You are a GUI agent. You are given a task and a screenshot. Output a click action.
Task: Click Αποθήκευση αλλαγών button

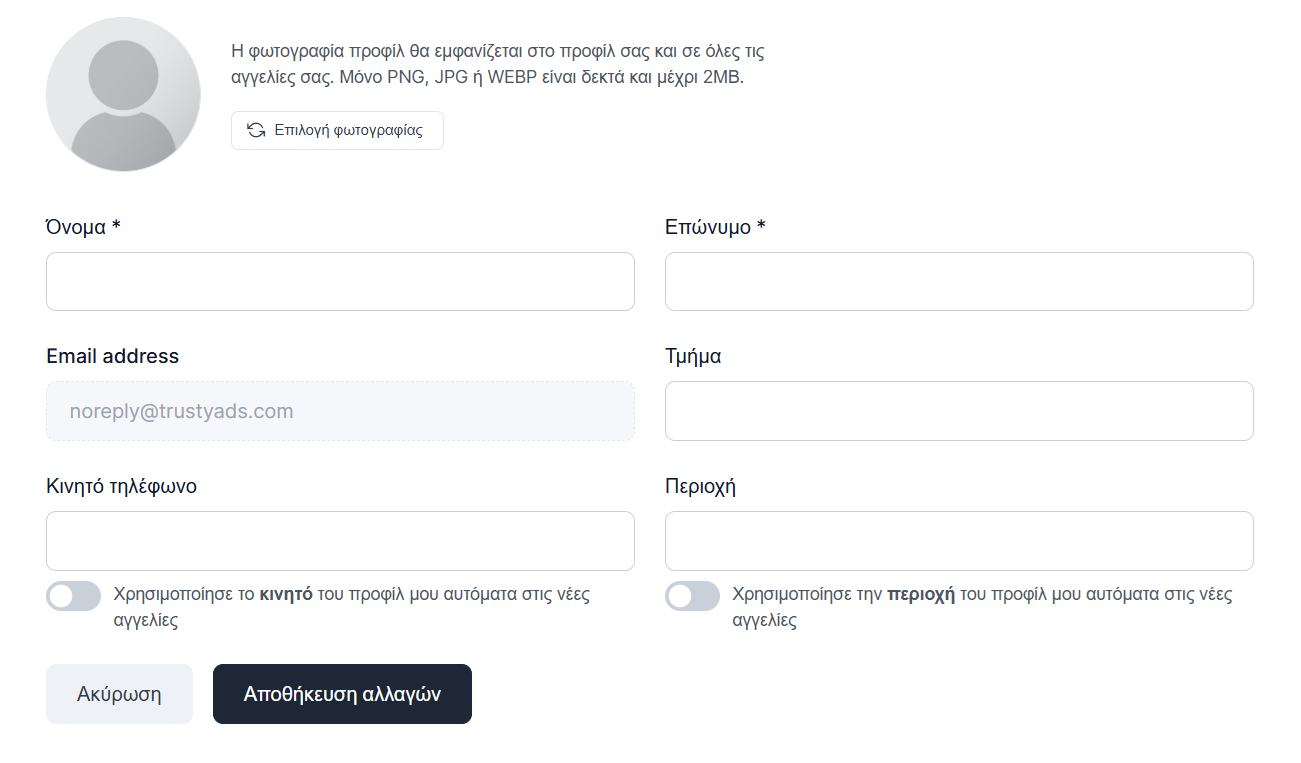[x=342, y=694]
